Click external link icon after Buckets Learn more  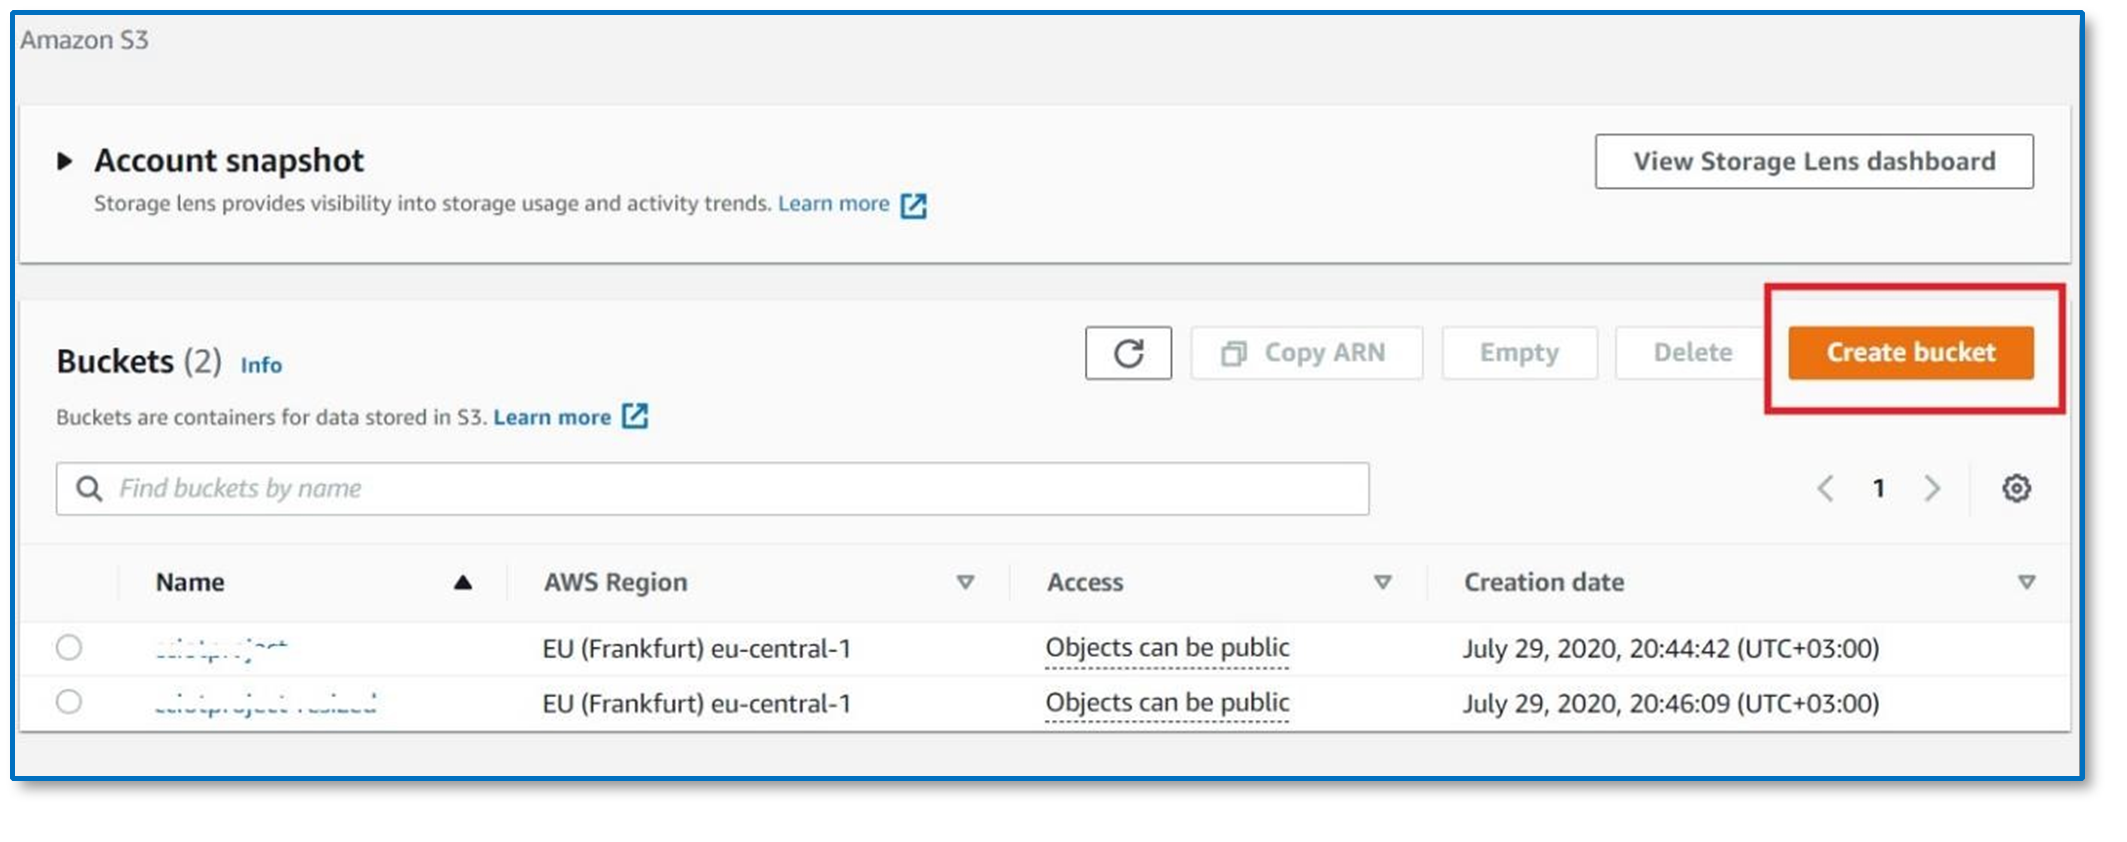click(x=635, y=416)
